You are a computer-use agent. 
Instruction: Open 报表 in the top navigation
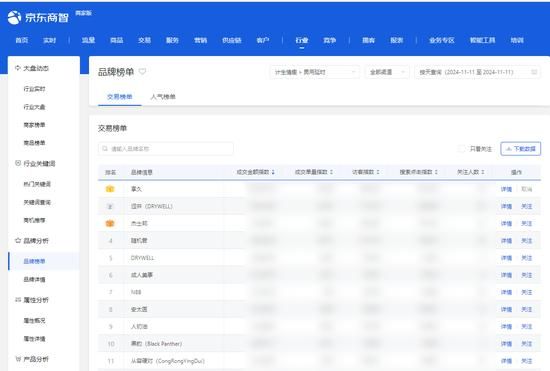pos(396,40)
